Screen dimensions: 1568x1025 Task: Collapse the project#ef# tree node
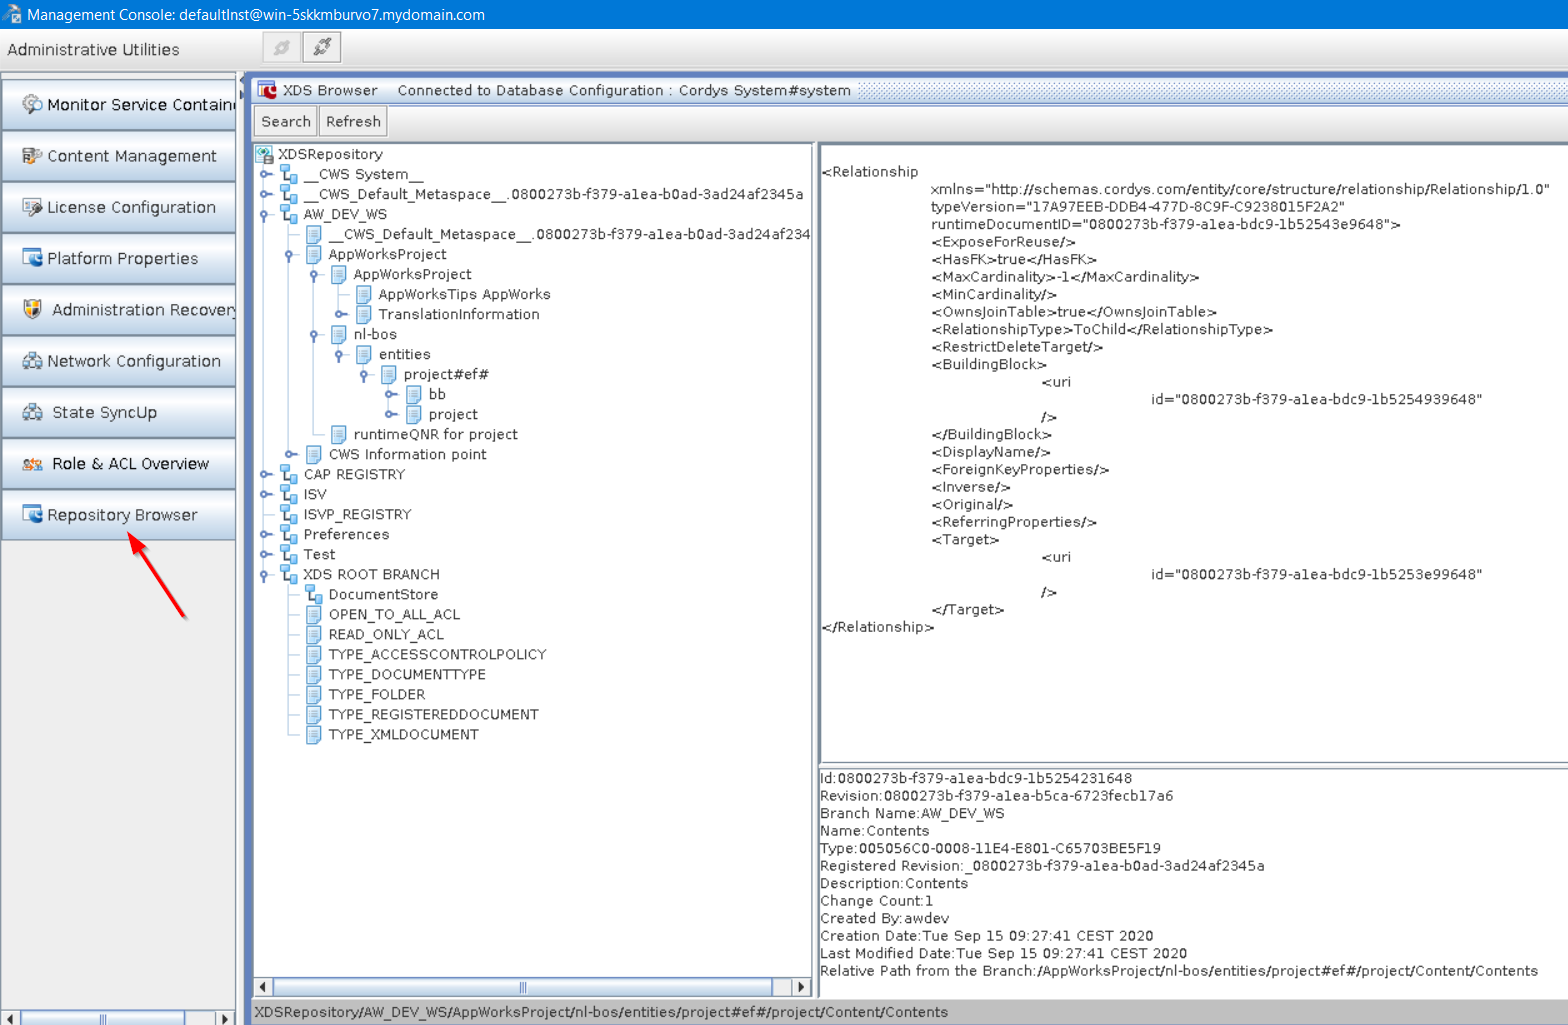tap(365, 374)
